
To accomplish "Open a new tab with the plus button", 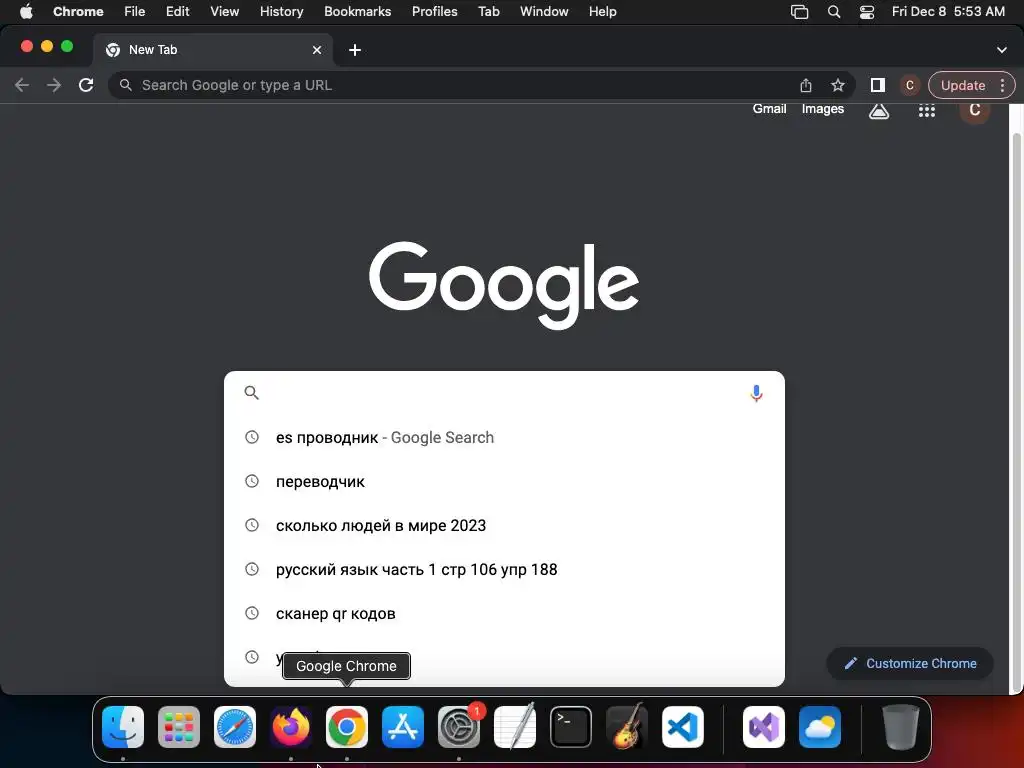I will 355,50.
